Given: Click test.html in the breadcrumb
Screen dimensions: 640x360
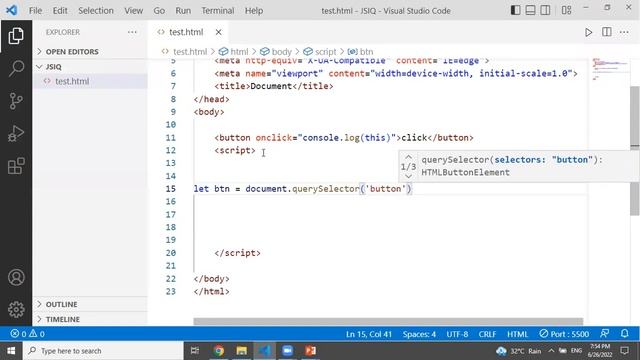Looking at the screenshot, I should 190,52.
